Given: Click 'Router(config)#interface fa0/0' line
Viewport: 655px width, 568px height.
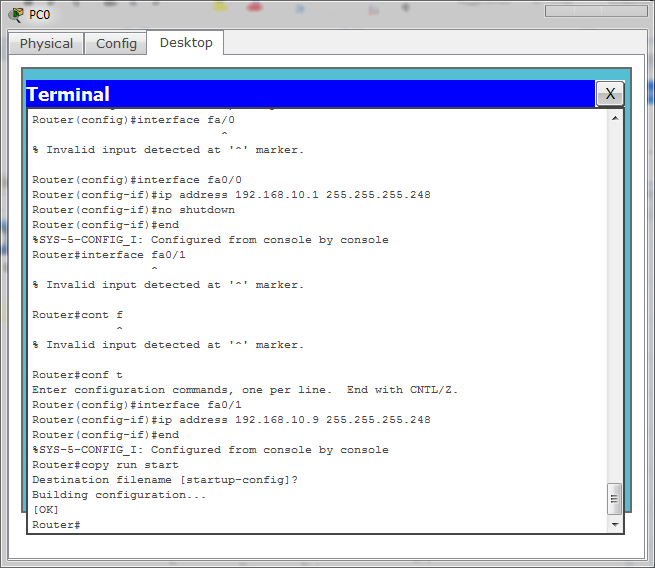Looking at the screenshot, I should [x=137, y=180].
